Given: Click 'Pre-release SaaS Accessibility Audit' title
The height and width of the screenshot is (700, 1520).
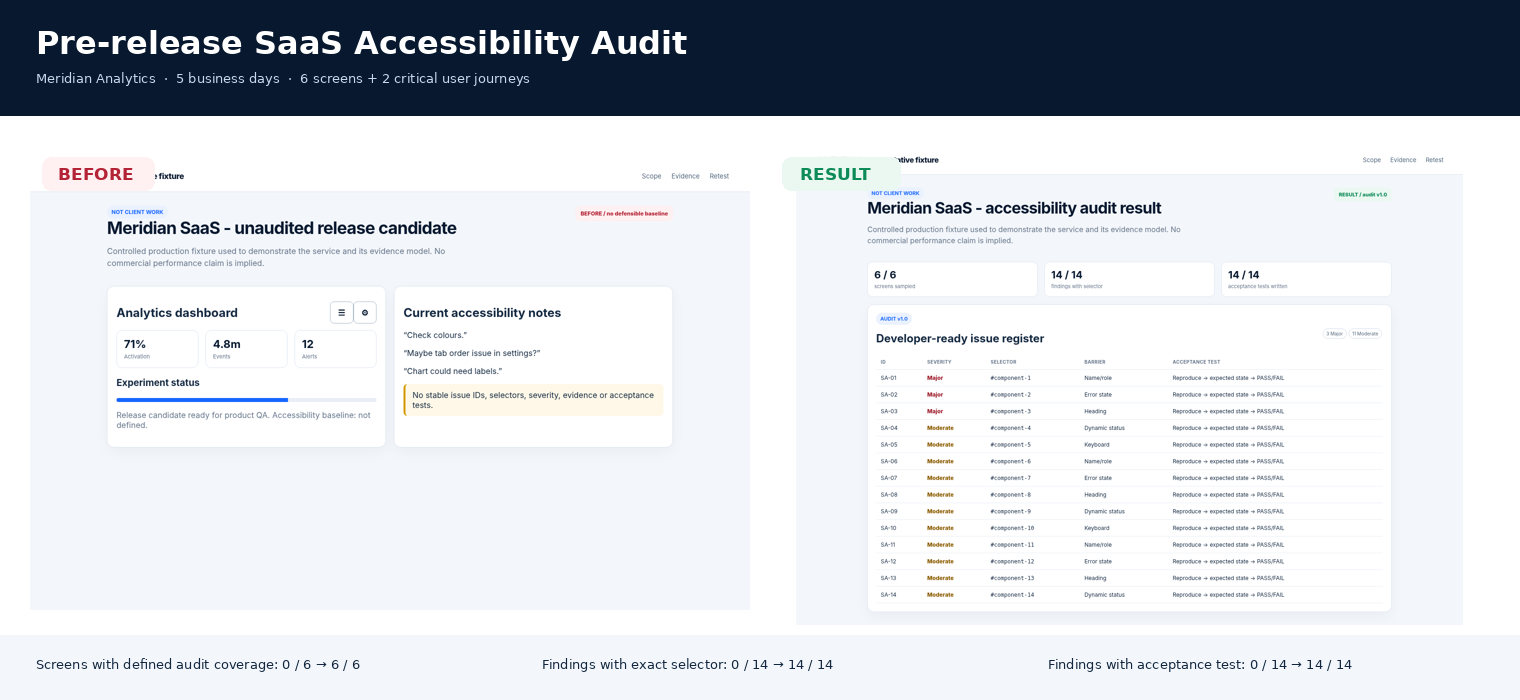Looking at the screenshot, I should tap(361, 44).
